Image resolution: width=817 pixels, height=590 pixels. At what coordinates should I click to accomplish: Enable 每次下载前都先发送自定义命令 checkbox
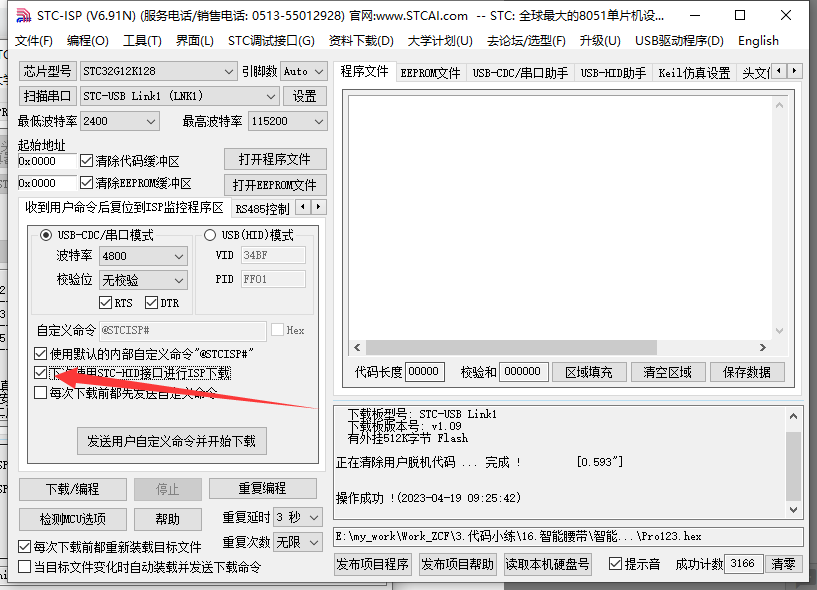(x=40, y=392)
